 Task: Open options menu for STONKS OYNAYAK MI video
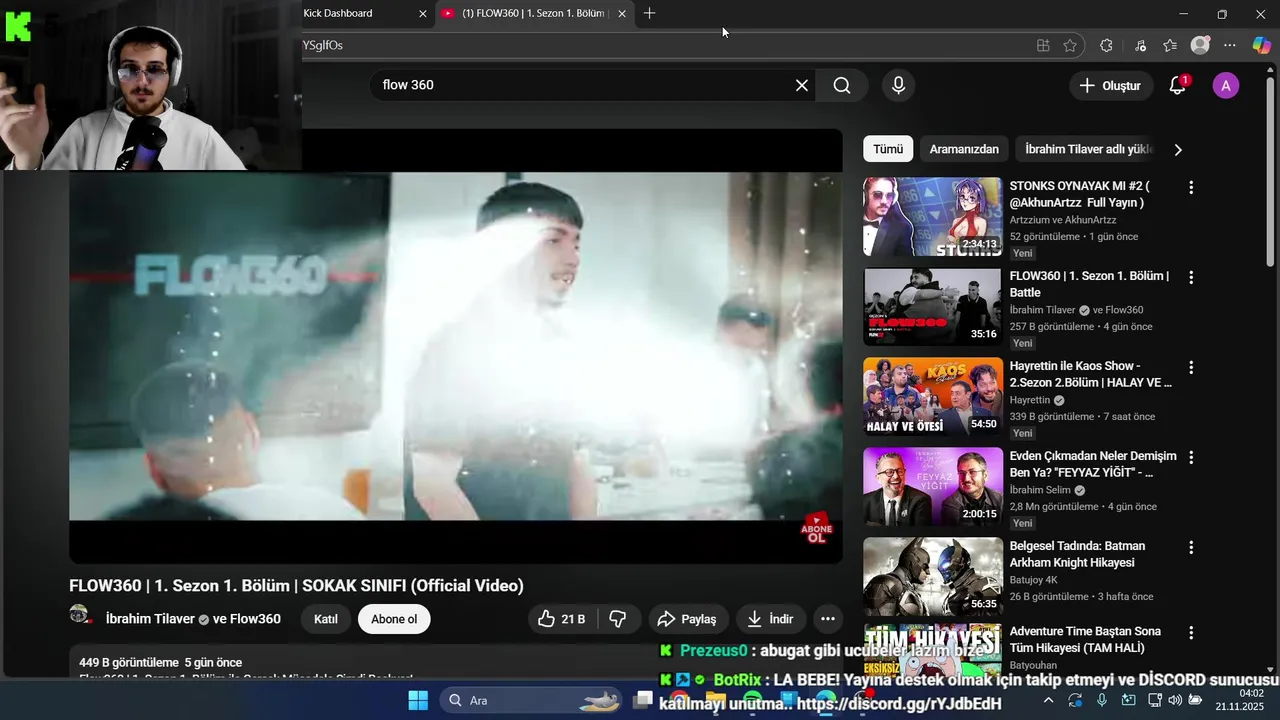point(1190,187)
